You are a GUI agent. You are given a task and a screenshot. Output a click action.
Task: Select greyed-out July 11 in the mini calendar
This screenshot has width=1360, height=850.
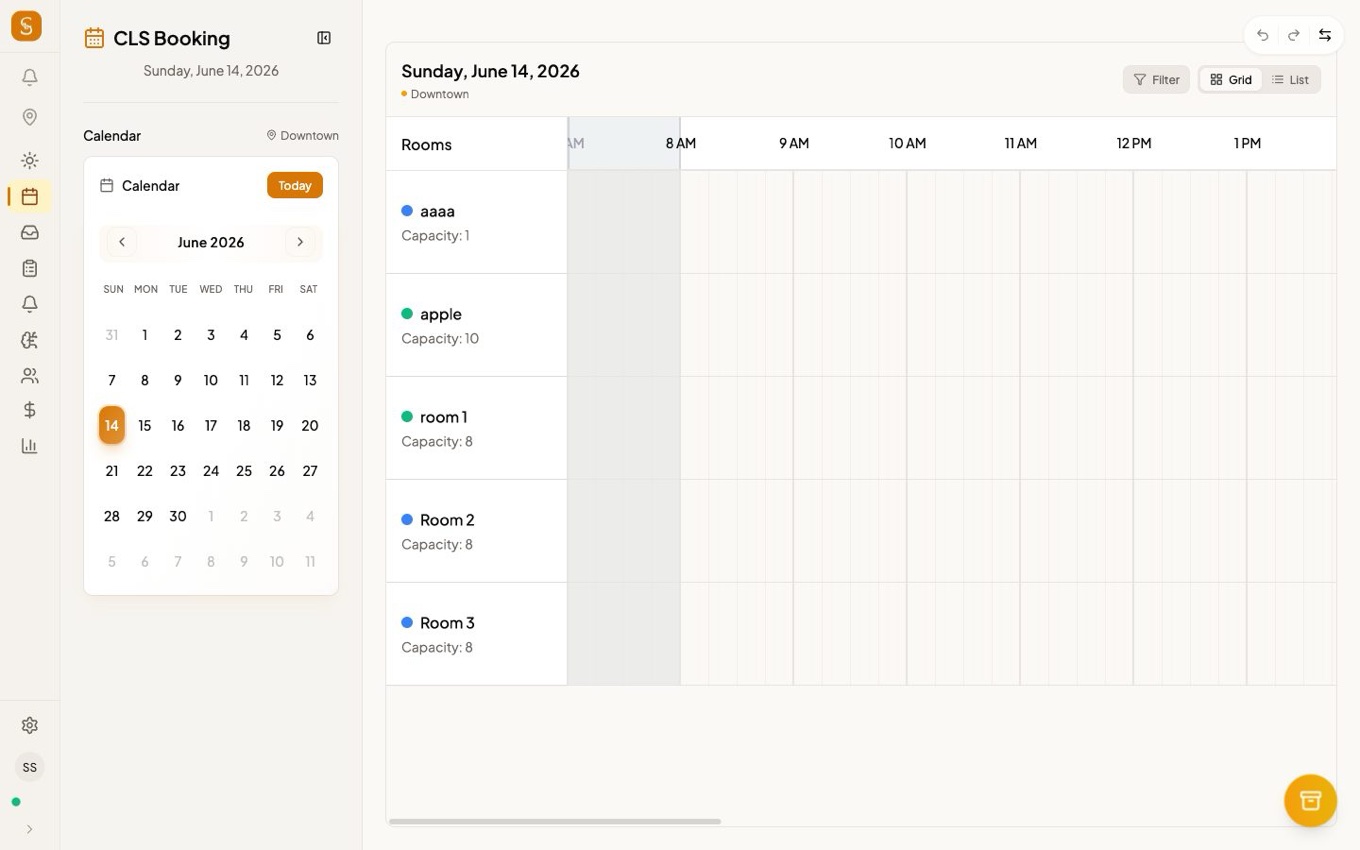(x=310, y=562)
